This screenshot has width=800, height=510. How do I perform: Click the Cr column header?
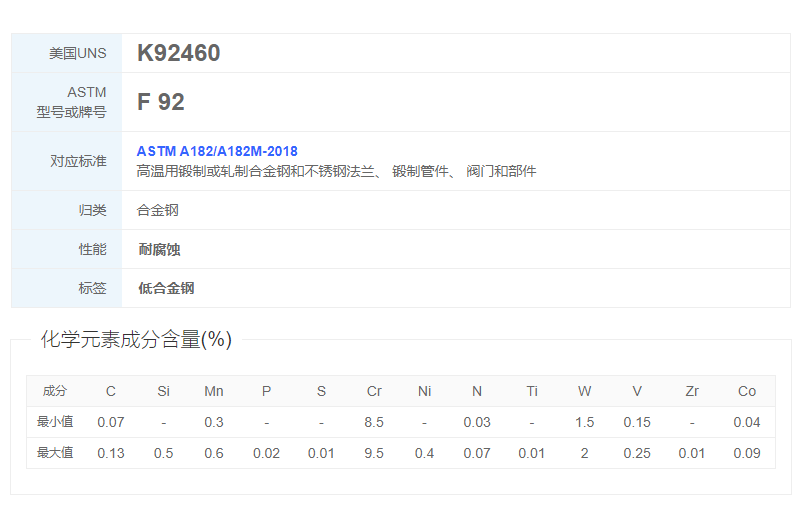coord(374,391)
